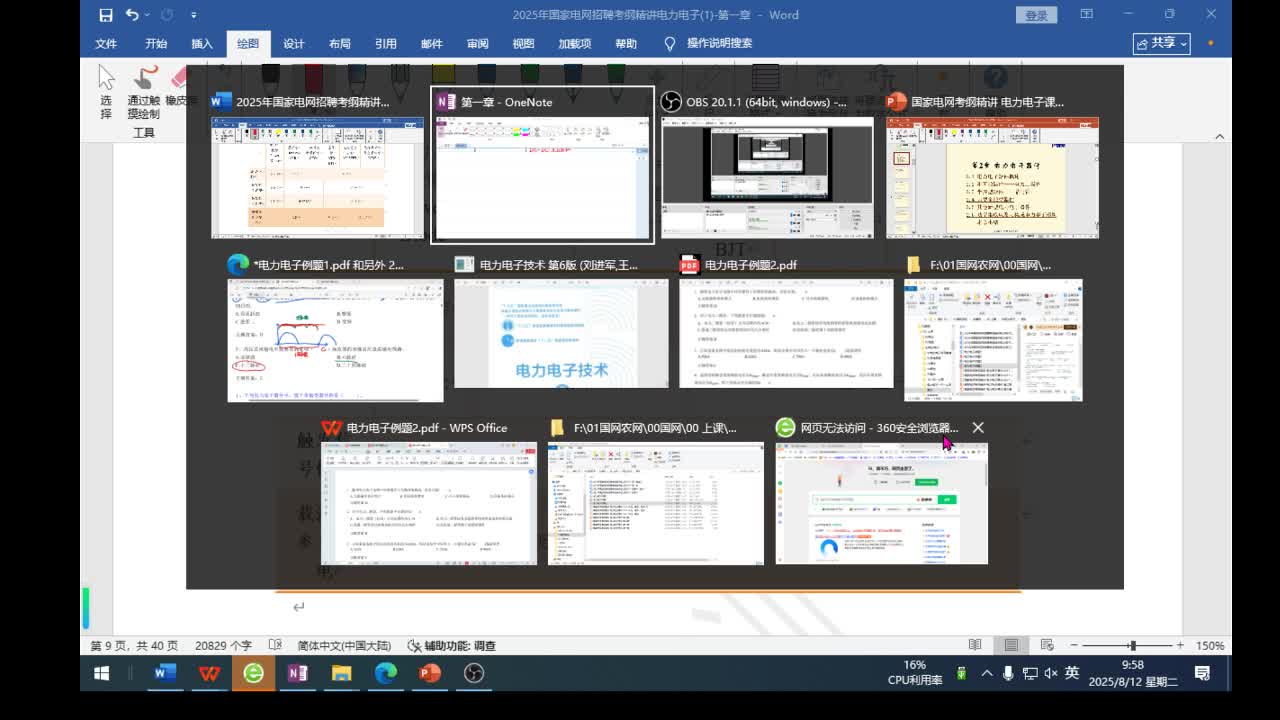Close the 360安全浏览器 window from task switcher

coord(978,428)
